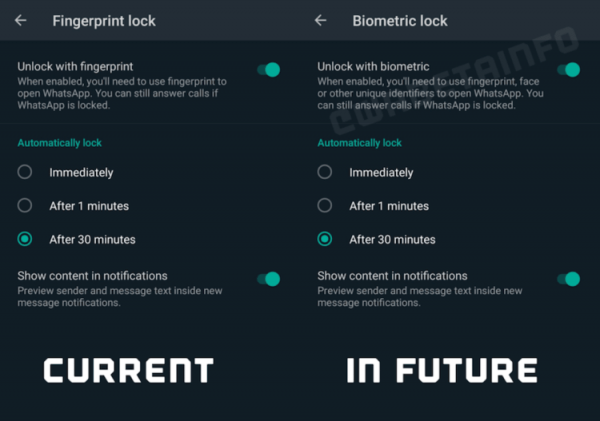
Task: Disable Show content in notifications on Biometric screen
Action: [569, 279]
